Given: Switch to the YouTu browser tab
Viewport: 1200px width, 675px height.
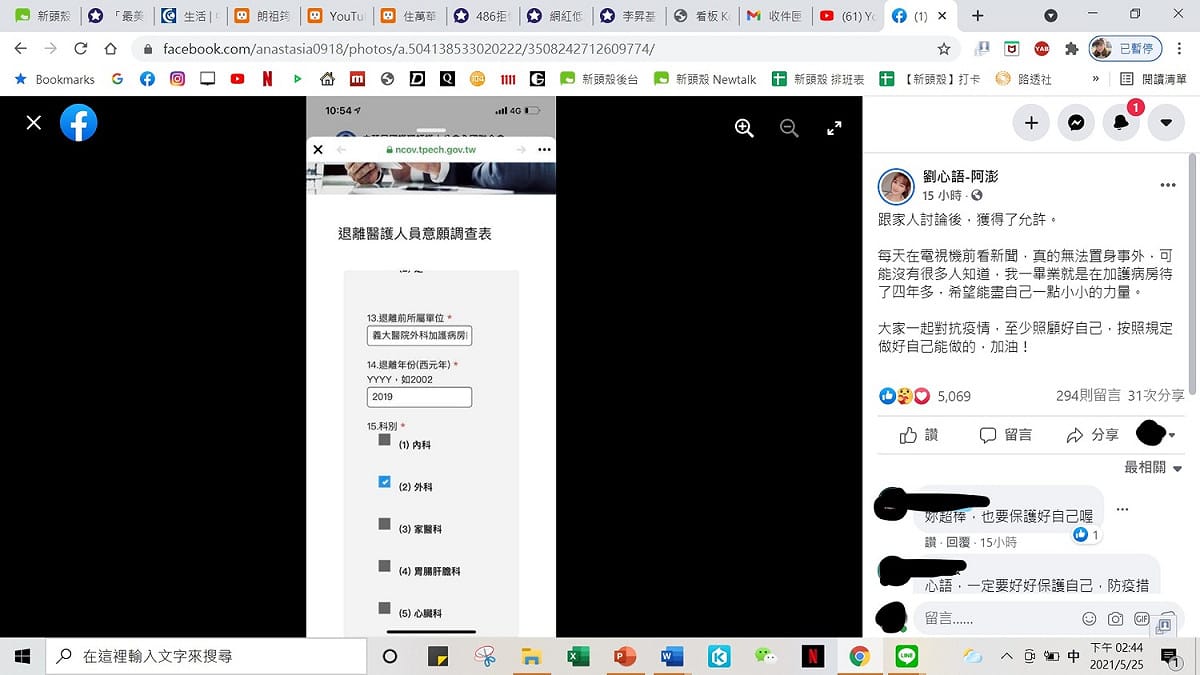Looking at the screenshot, I should [335, 16].
